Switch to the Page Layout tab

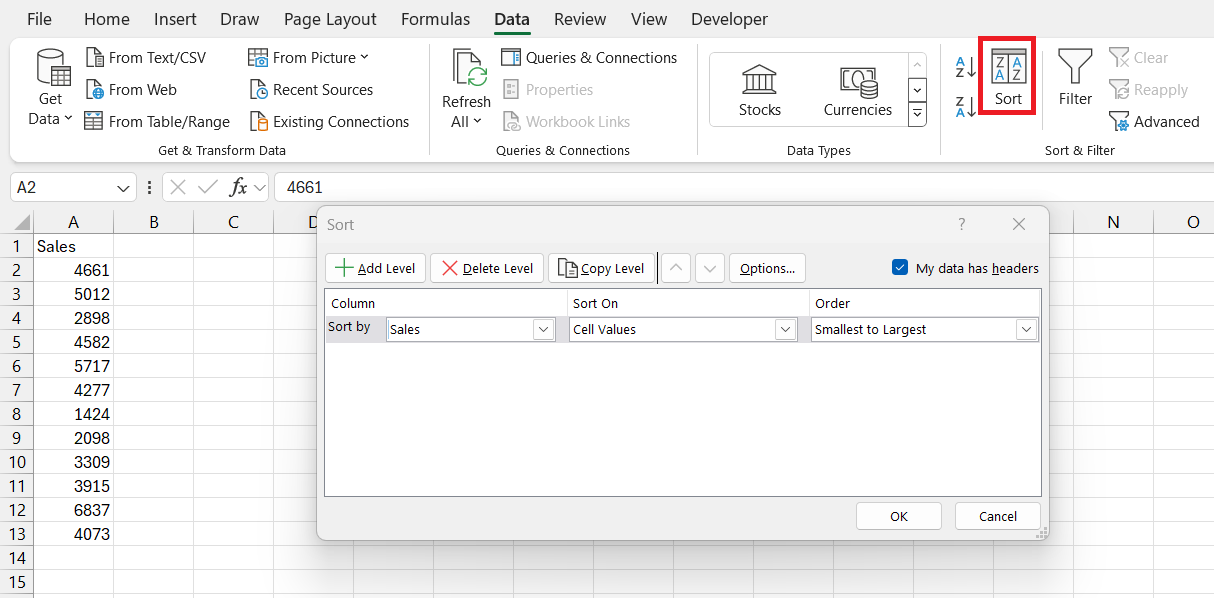tap(330, 19)
